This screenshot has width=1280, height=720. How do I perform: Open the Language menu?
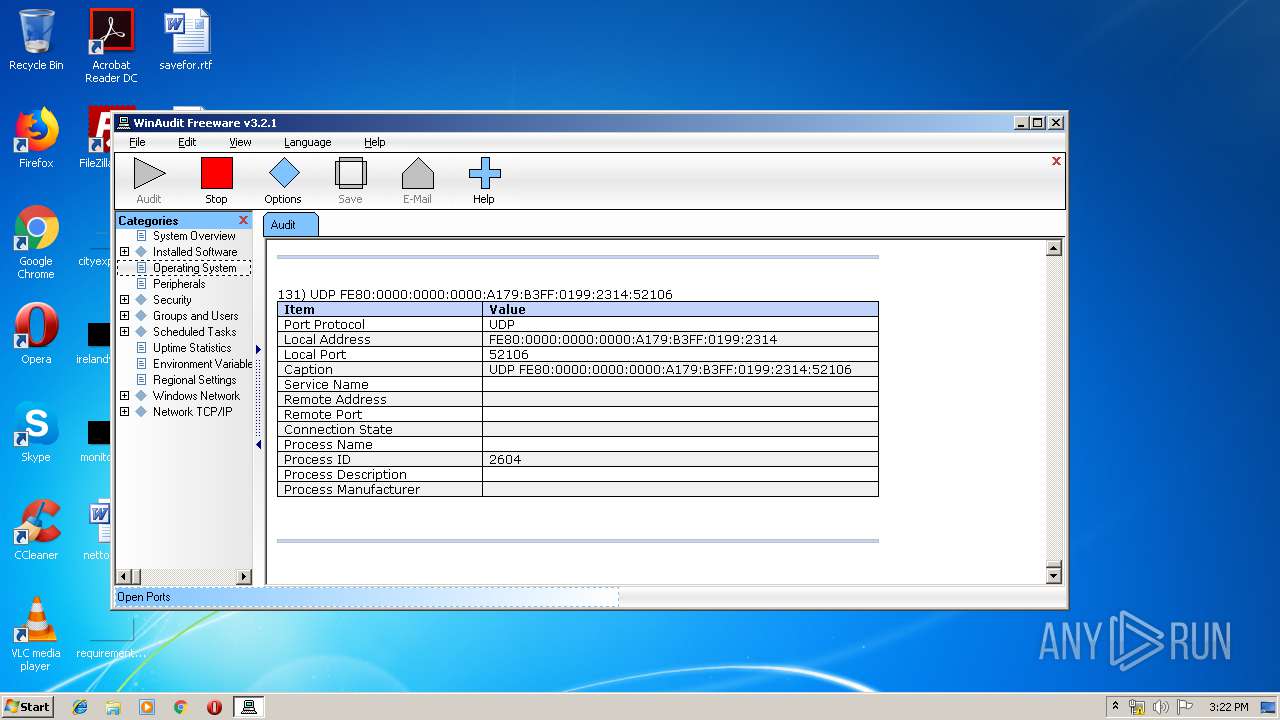(307, 142)
